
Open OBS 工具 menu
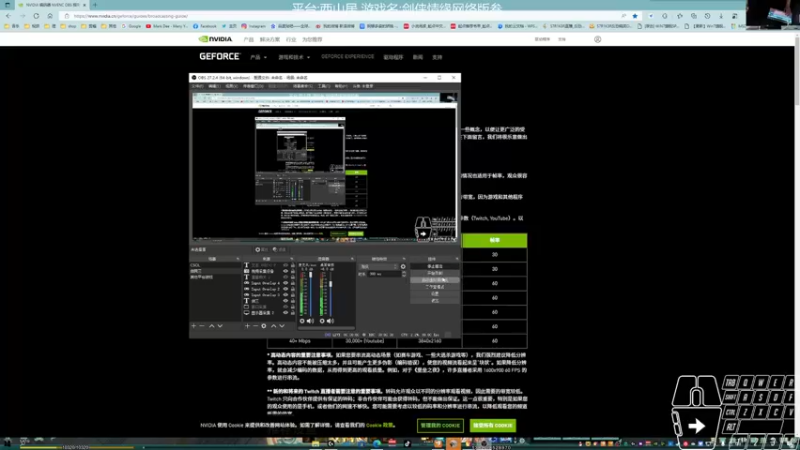pos(324,86)
